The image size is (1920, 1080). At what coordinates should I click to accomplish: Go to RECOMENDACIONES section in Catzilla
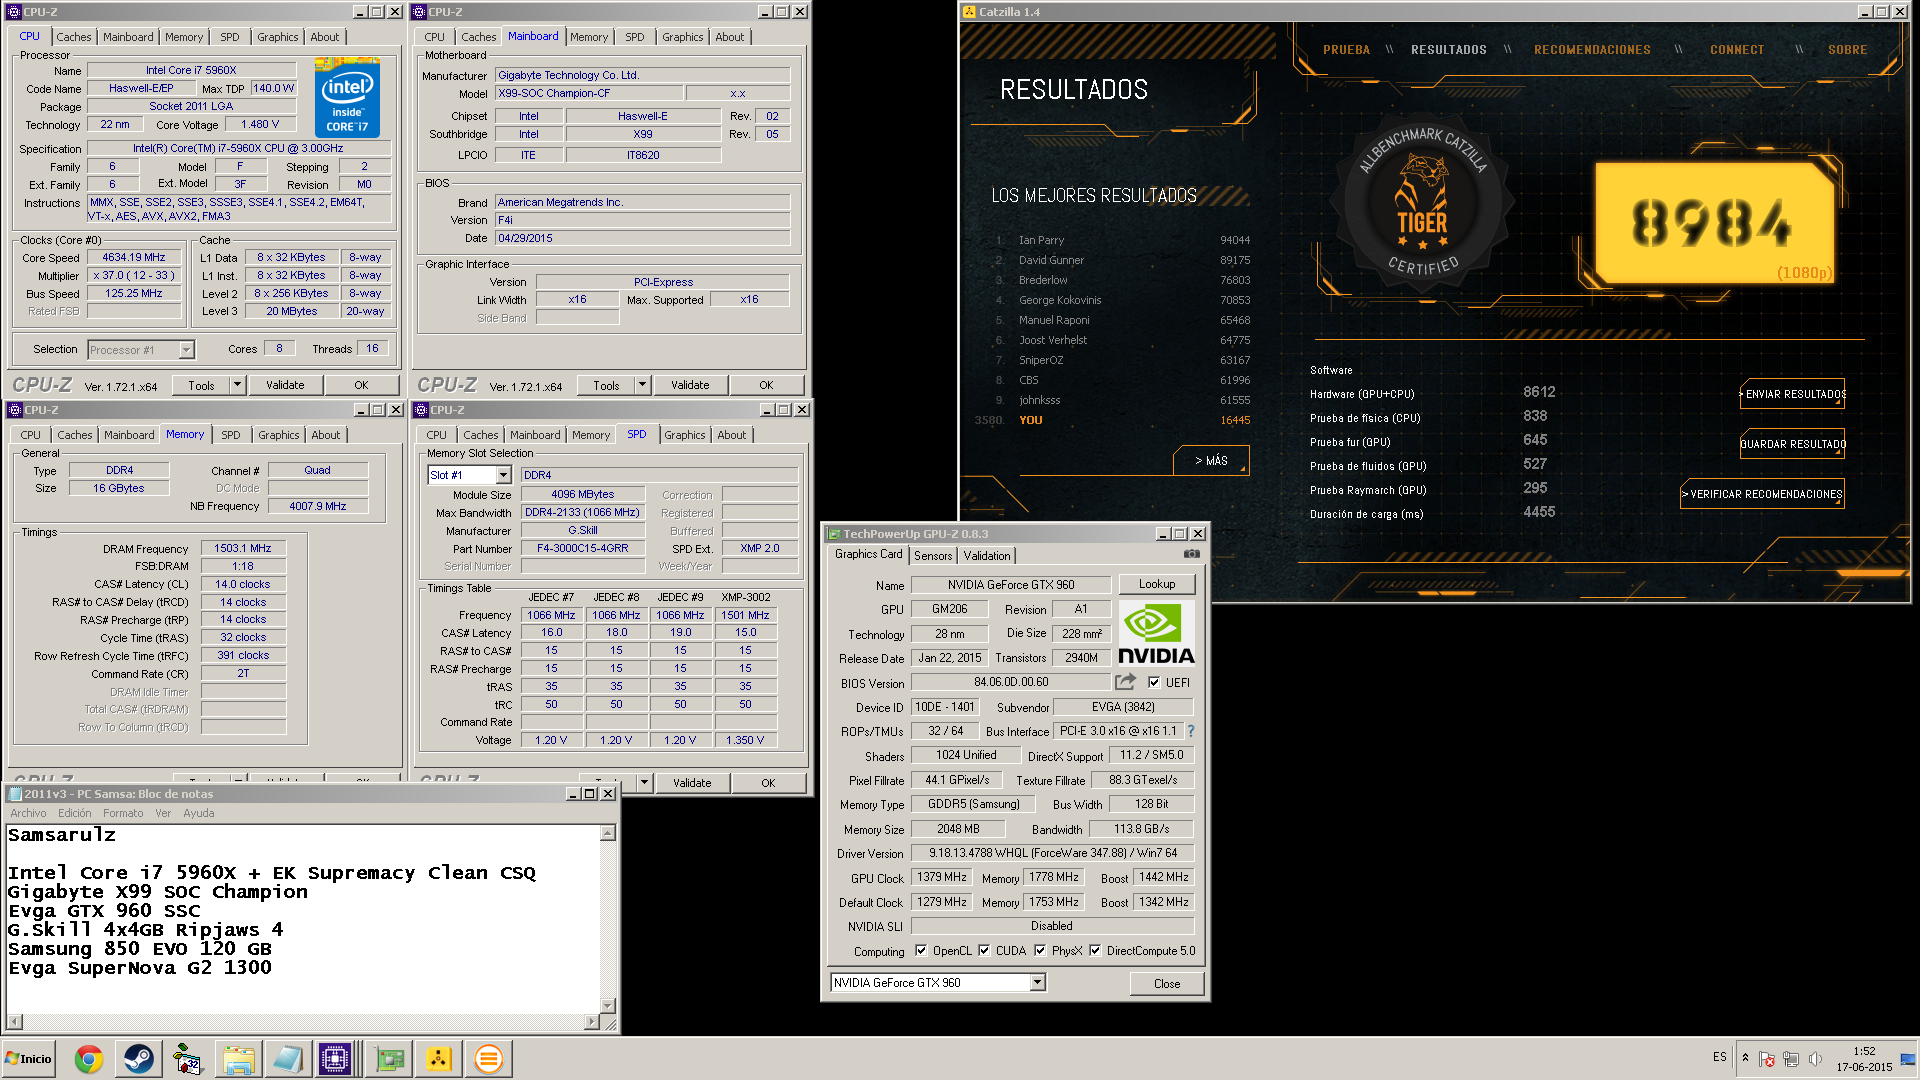point(1592,50)
